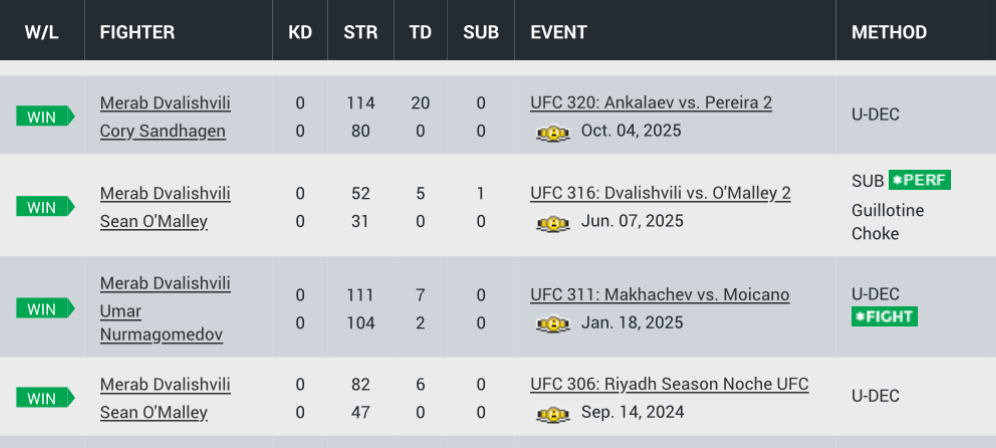Click the green PERF bonus badge

[x=919, y=180]
